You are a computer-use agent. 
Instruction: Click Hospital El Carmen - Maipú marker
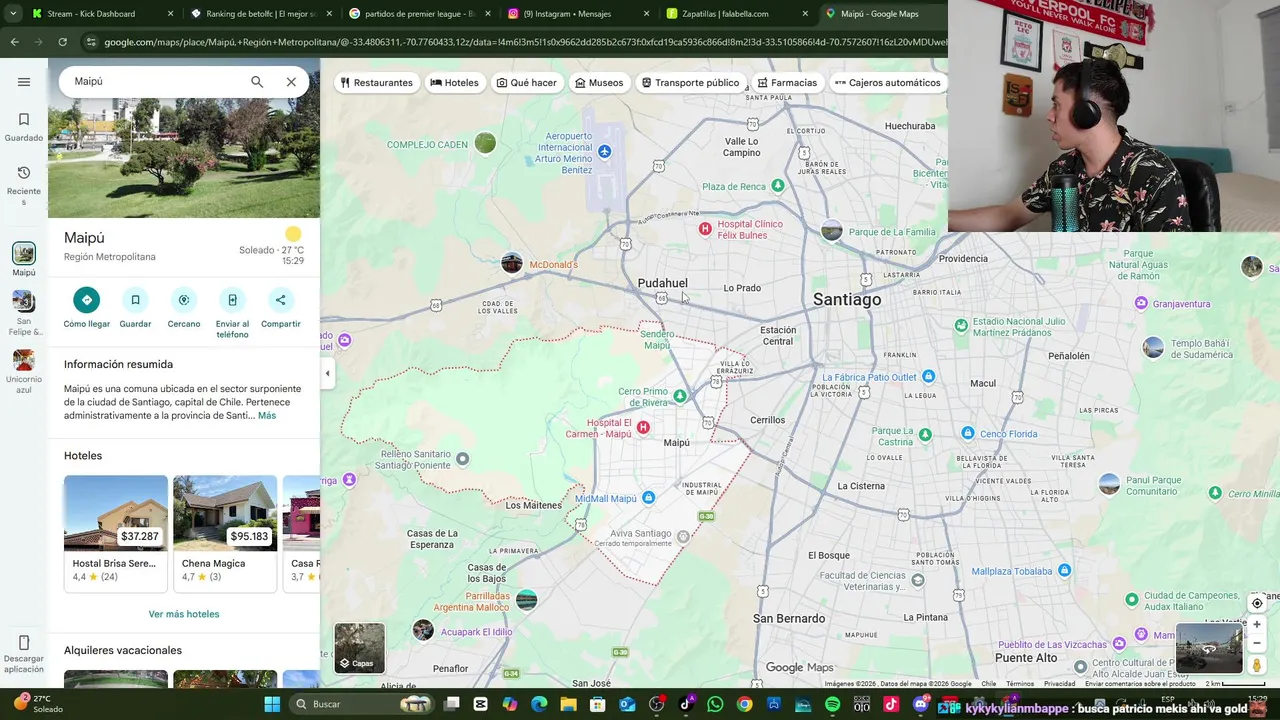click(x=643, y=427)
